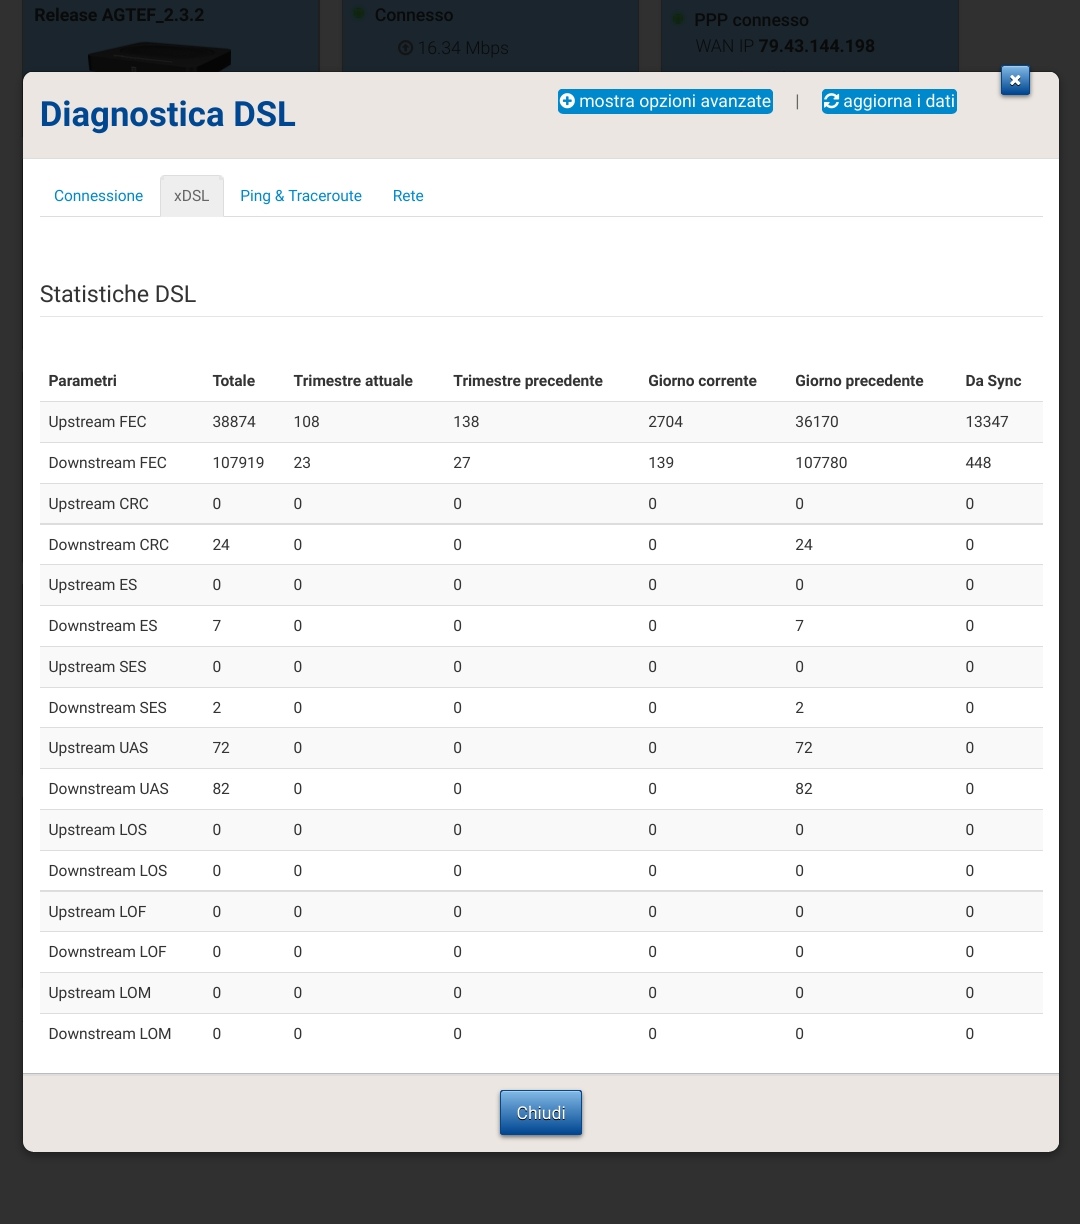The width and height of the screenshot is (1080, 1224).
Task: Click Upstream FEC total value 38874
Action: pos(234,422)
